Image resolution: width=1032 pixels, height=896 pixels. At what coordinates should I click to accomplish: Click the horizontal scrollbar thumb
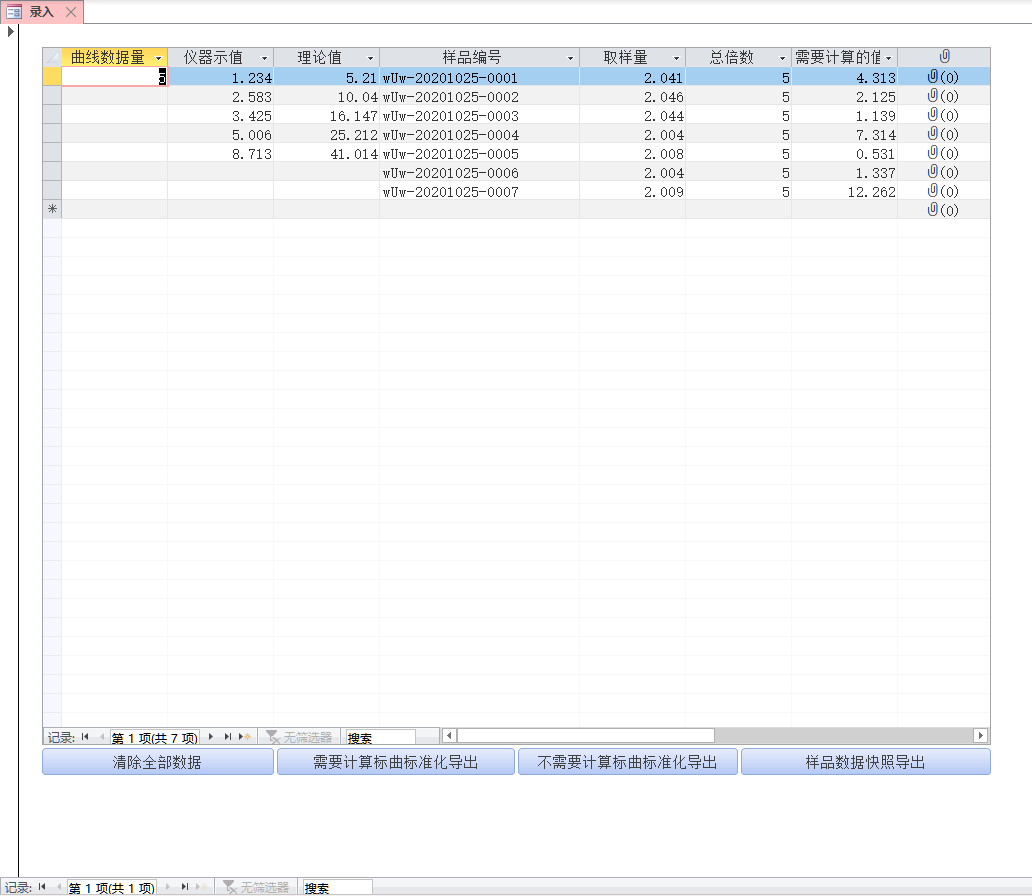pyautogui.click(x=586, y=735)
